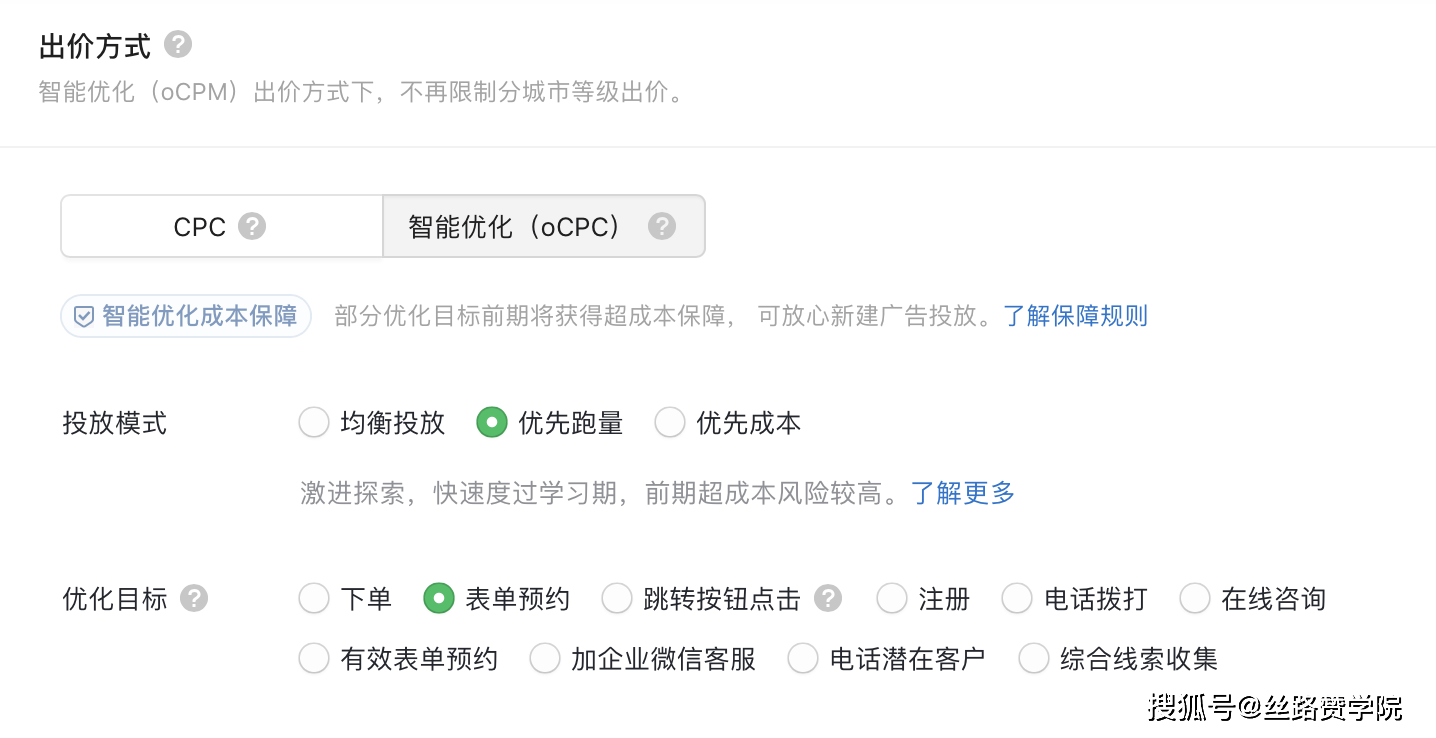This screenshot has width=1436, height=738.
Task: Click help icon next to 优化目标 label
Action: pos(194,599)
